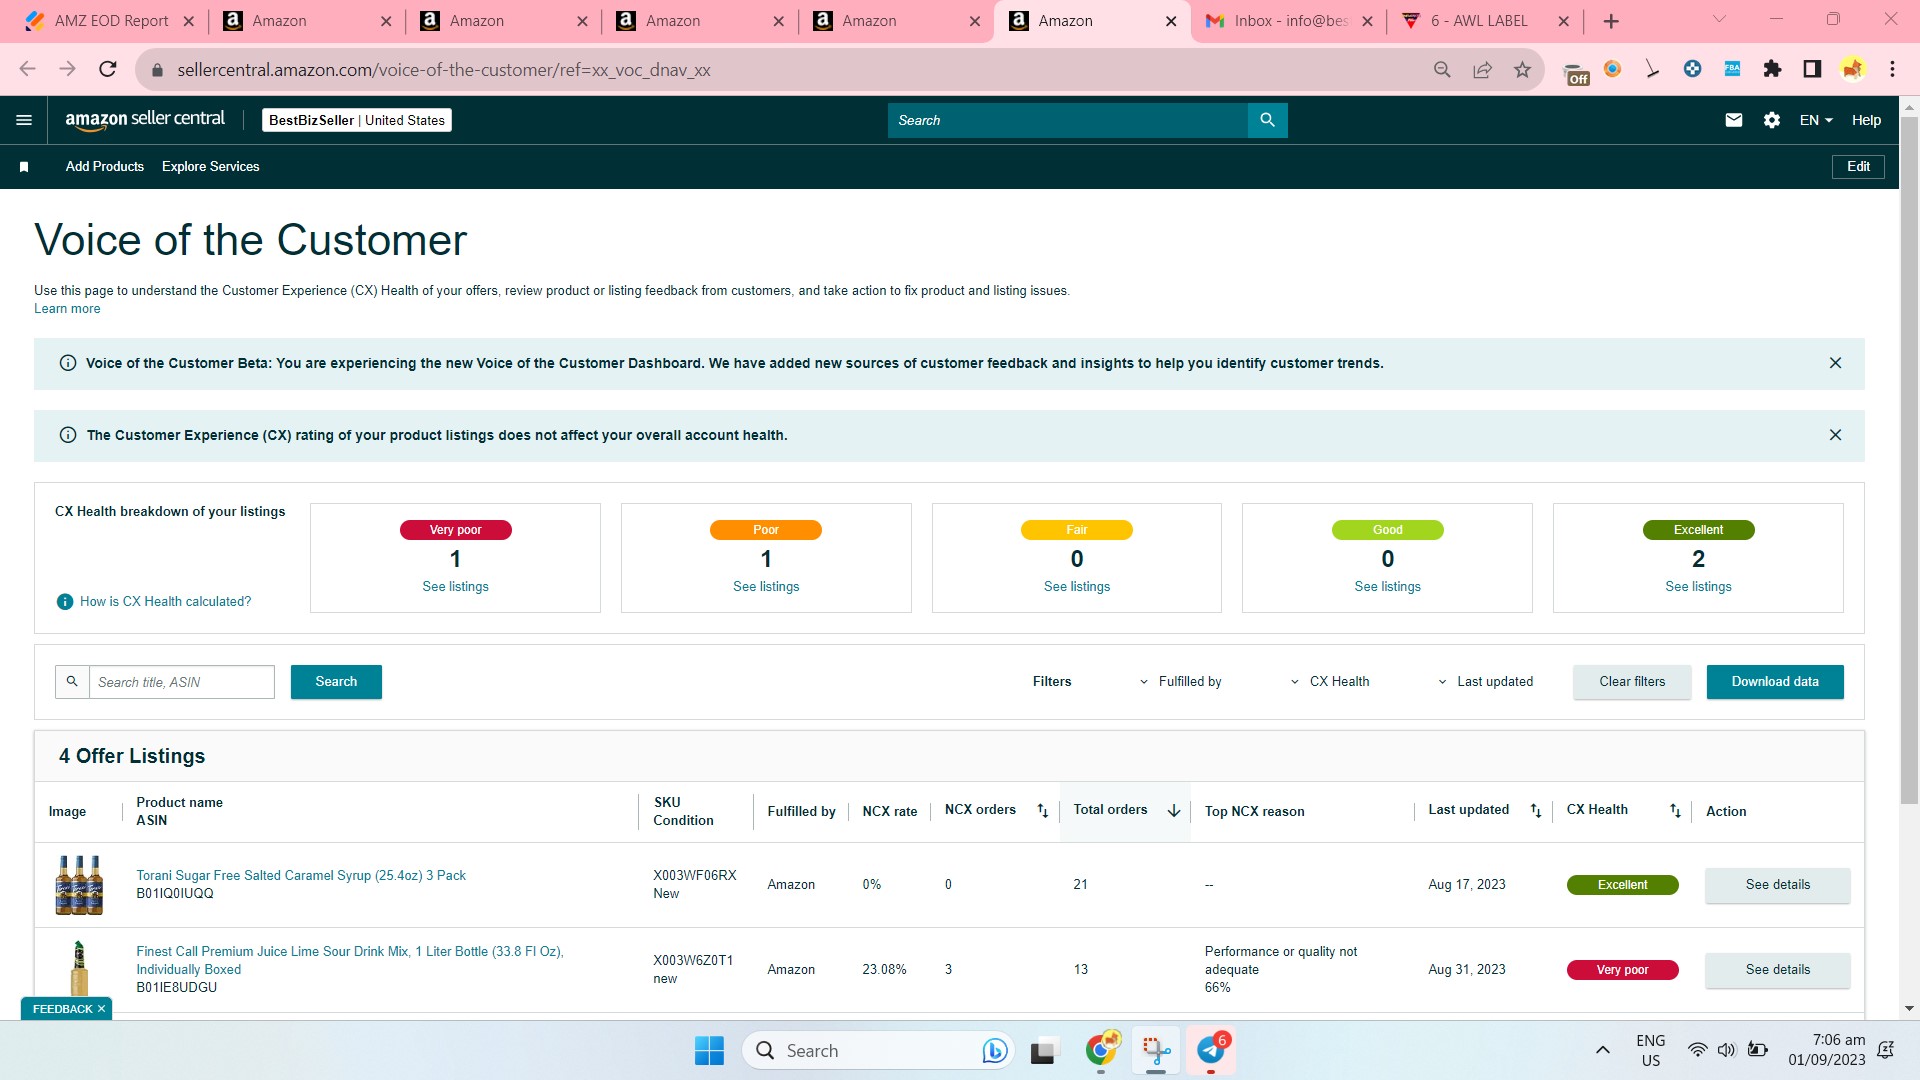This screenshot has width=1920, height=1080.
Task: Open the browser extensions puzzle icon
Action: click(x=1772, y=69)
